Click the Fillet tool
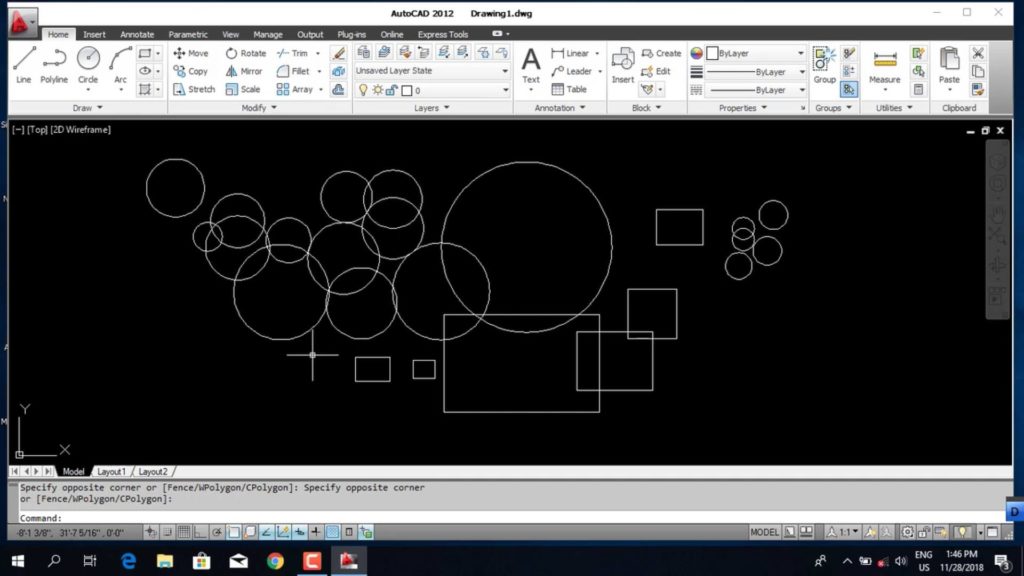 tap(293, 71)
